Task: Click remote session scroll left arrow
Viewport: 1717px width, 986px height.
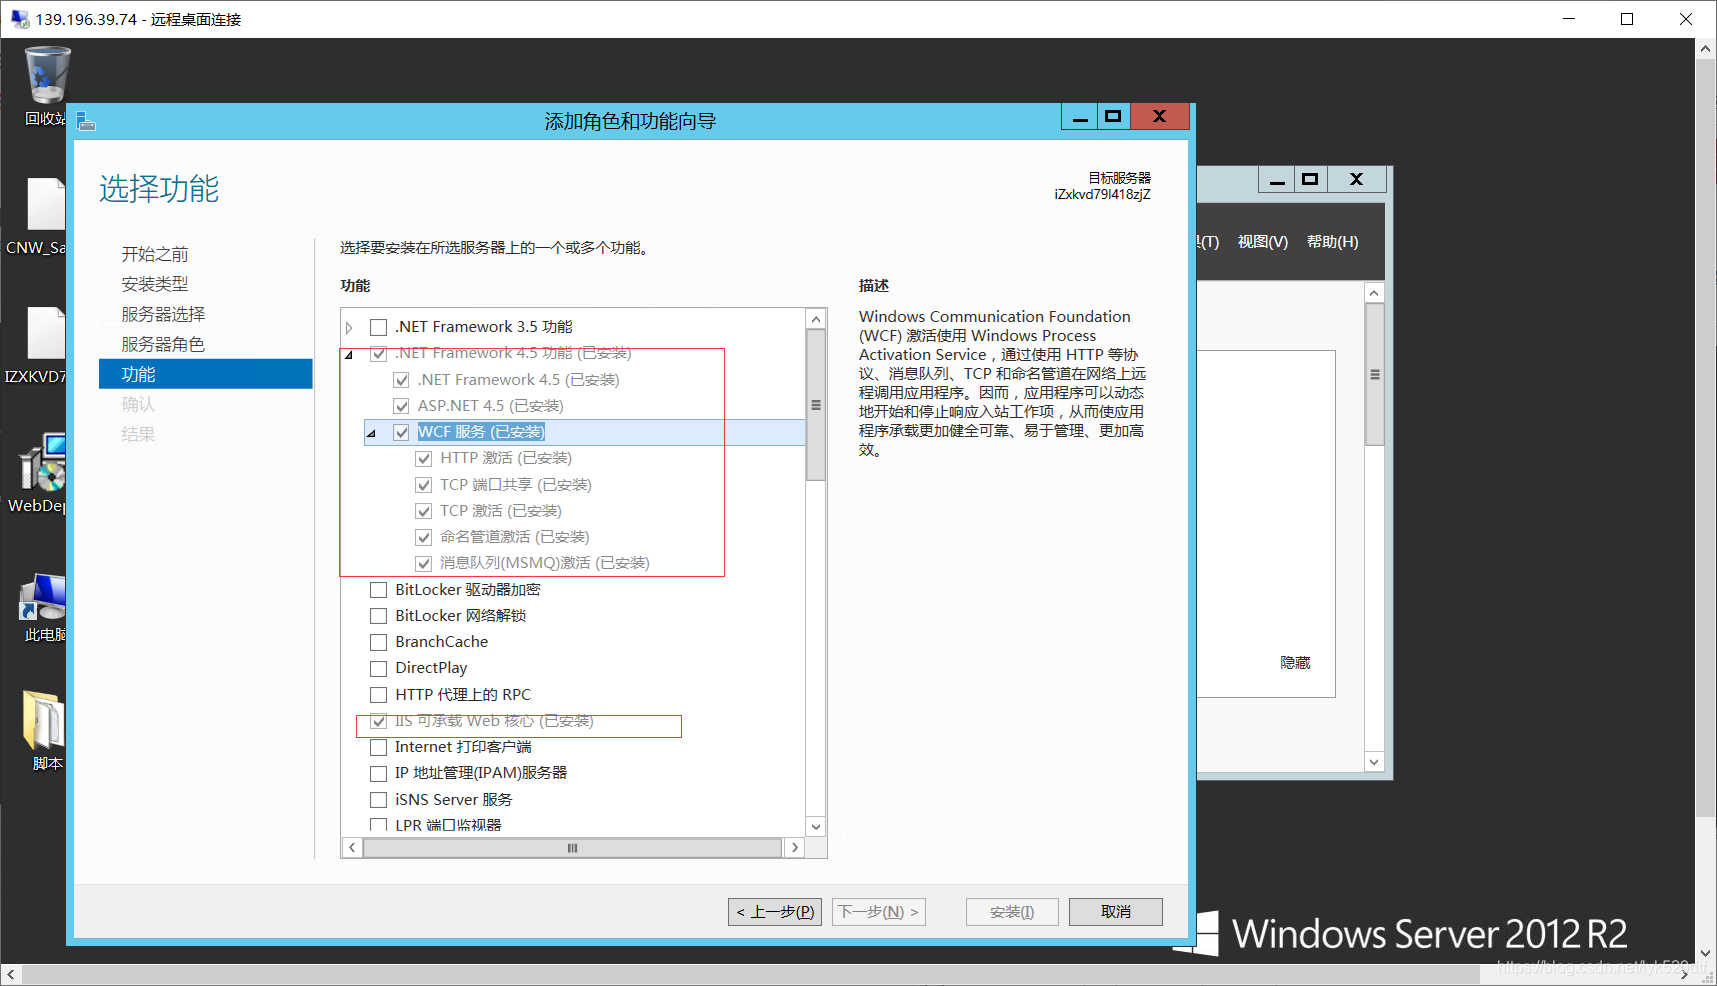Action: click(10, 975)
